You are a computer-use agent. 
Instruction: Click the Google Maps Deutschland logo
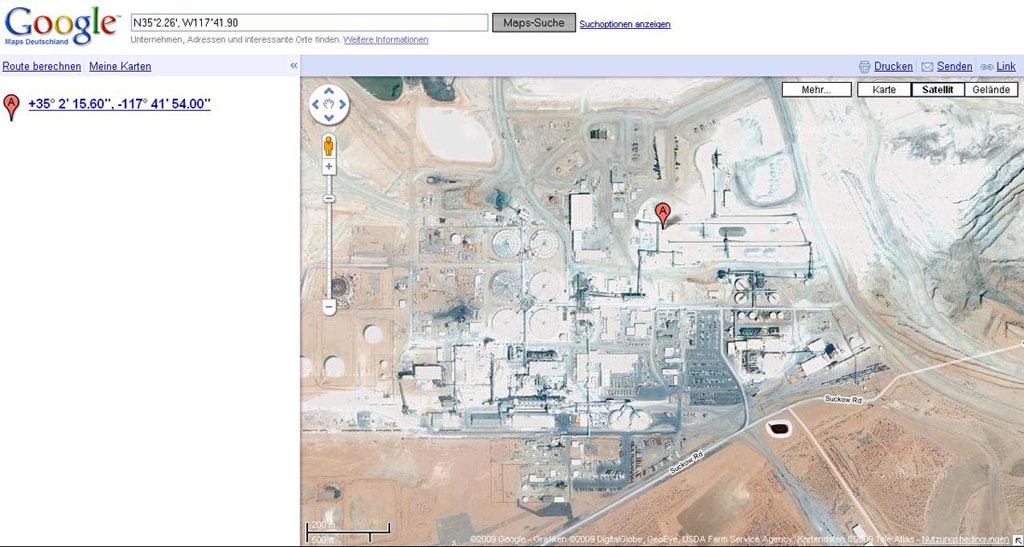pos(60,24)
